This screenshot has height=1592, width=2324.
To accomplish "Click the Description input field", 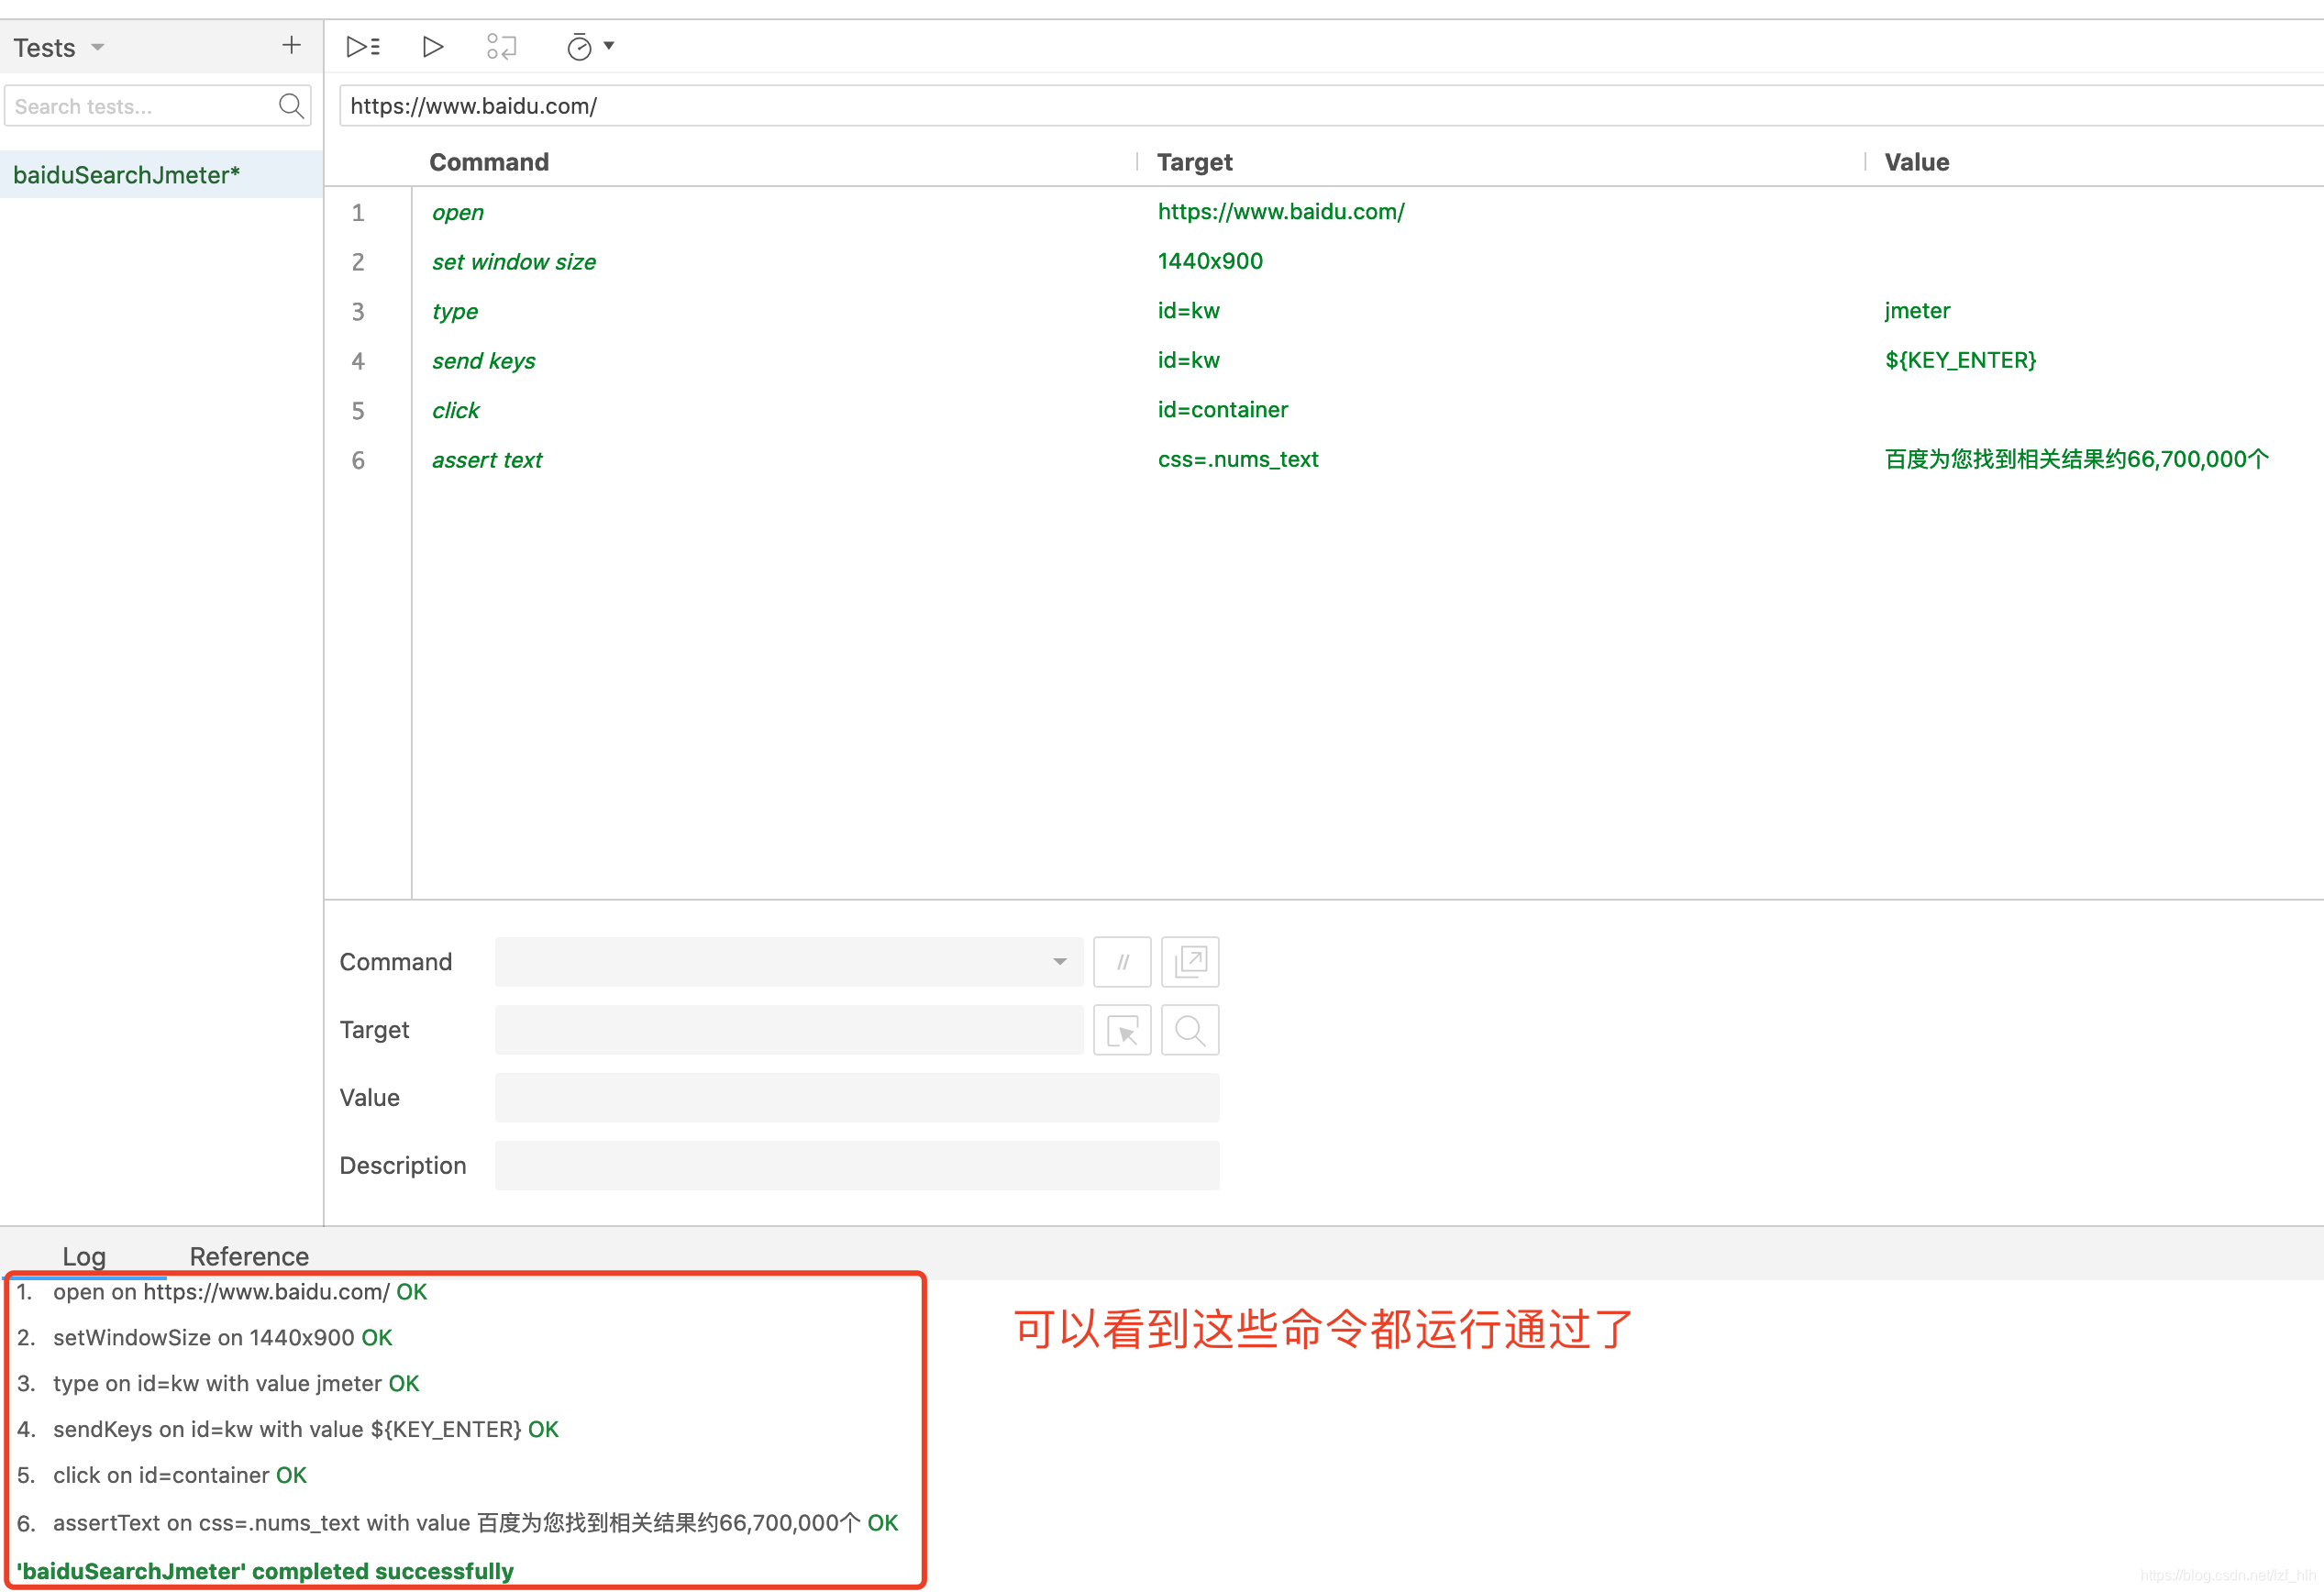I will 856,1166.
